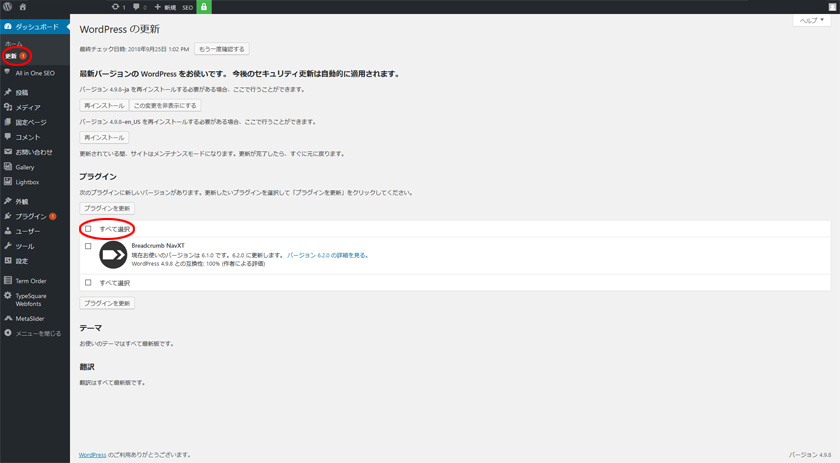Open Pages icon in sidebar
The image size is (840, 463).
click(8, 122)
